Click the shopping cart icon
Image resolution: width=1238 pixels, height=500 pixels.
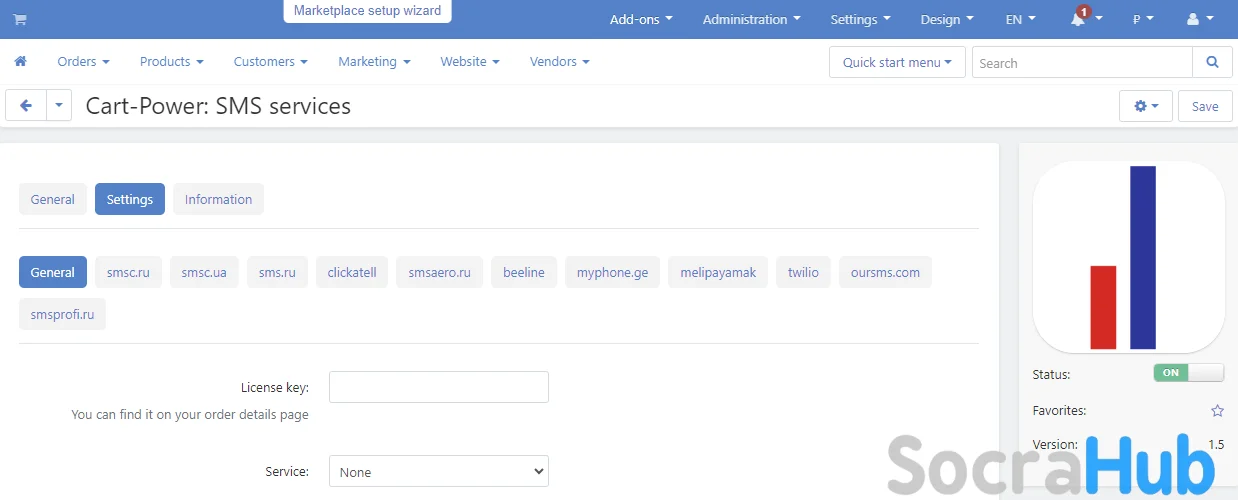tap(20, 20)
